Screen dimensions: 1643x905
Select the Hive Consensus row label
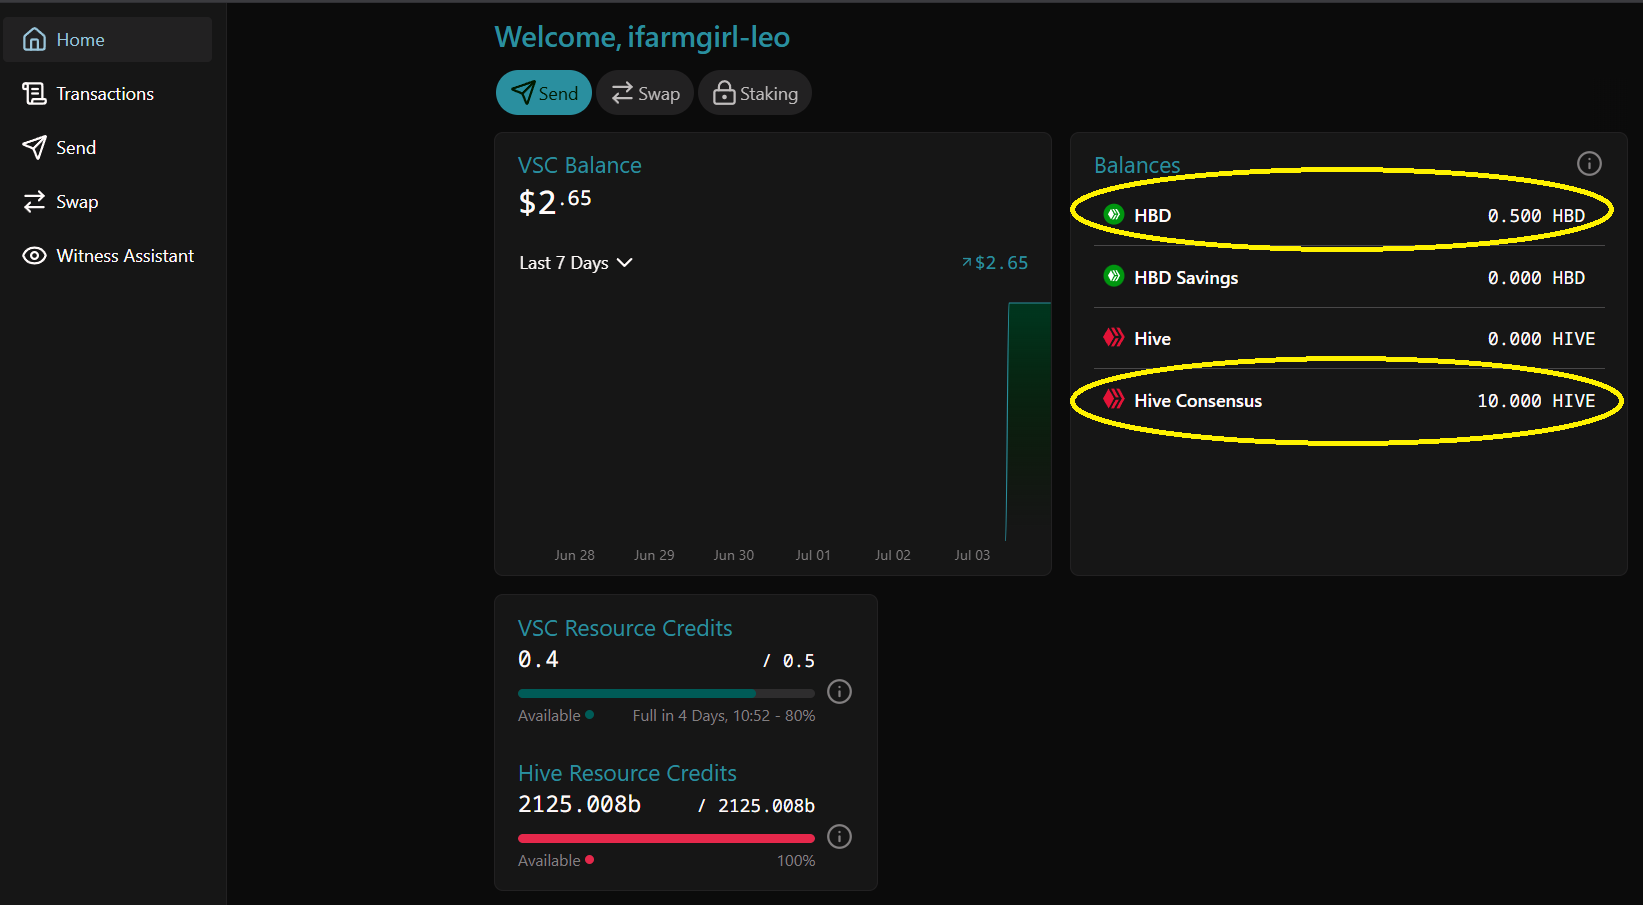(x=1198, y=401)
